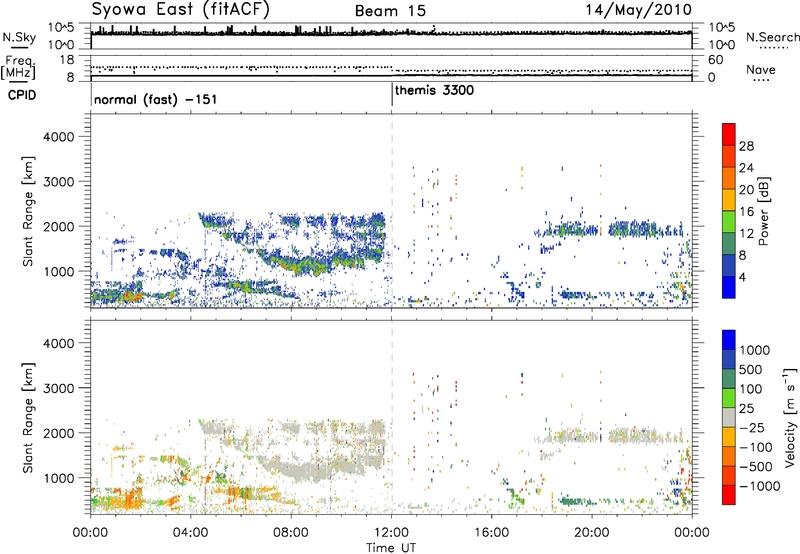Click the velocity swatch between 500 and 1000
Viewport: 800px width, 554px height.
click(x=729, y=360)
